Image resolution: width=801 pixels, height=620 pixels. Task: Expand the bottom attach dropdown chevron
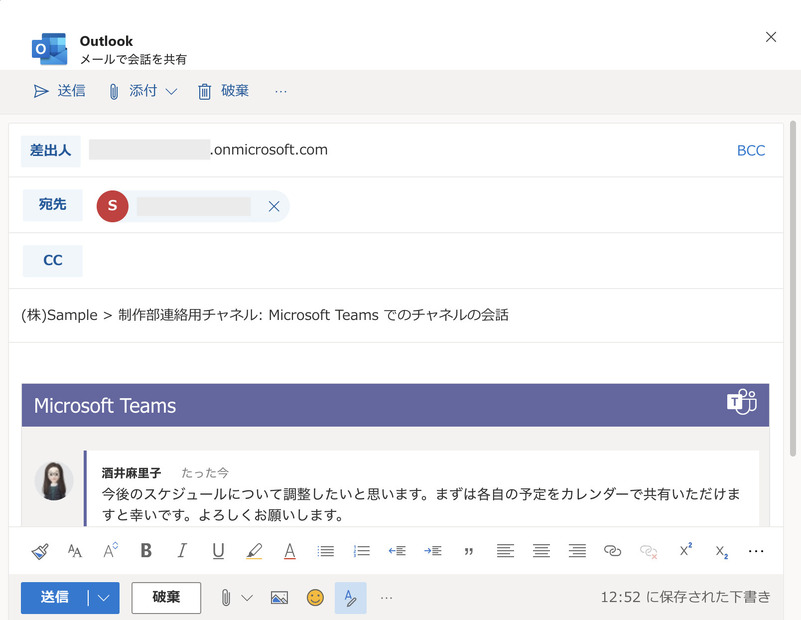[247, 598]
